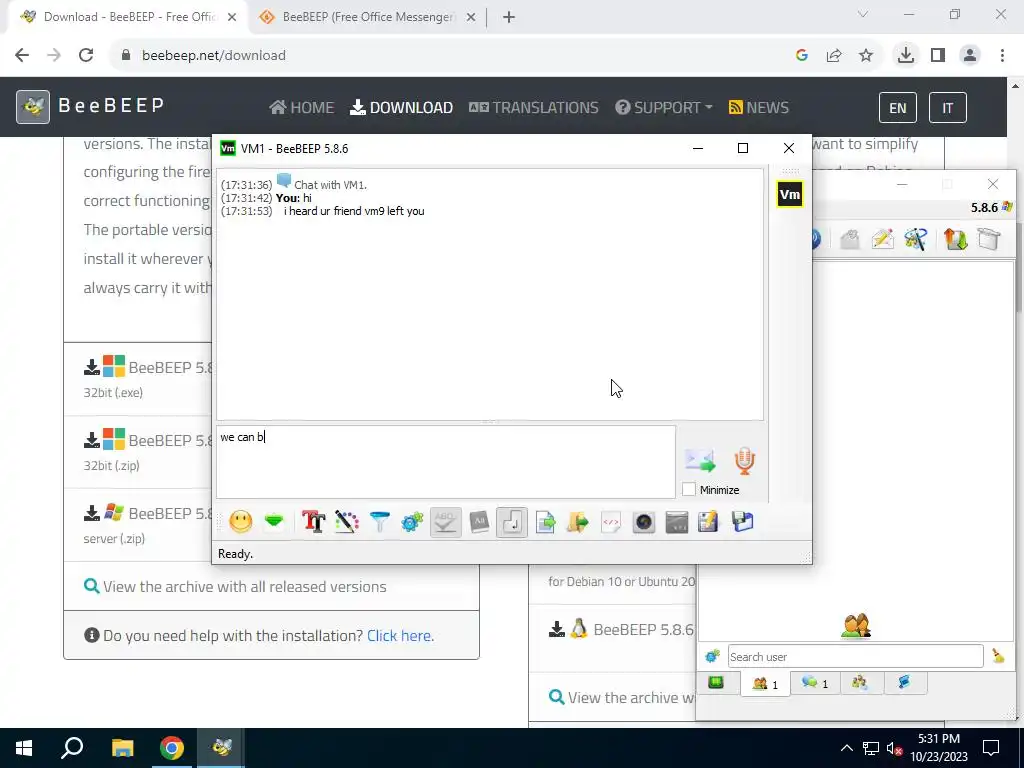Toggle word completion dictionary book icon
This screenshot has width=1024, height=768.
pos(479,522)
